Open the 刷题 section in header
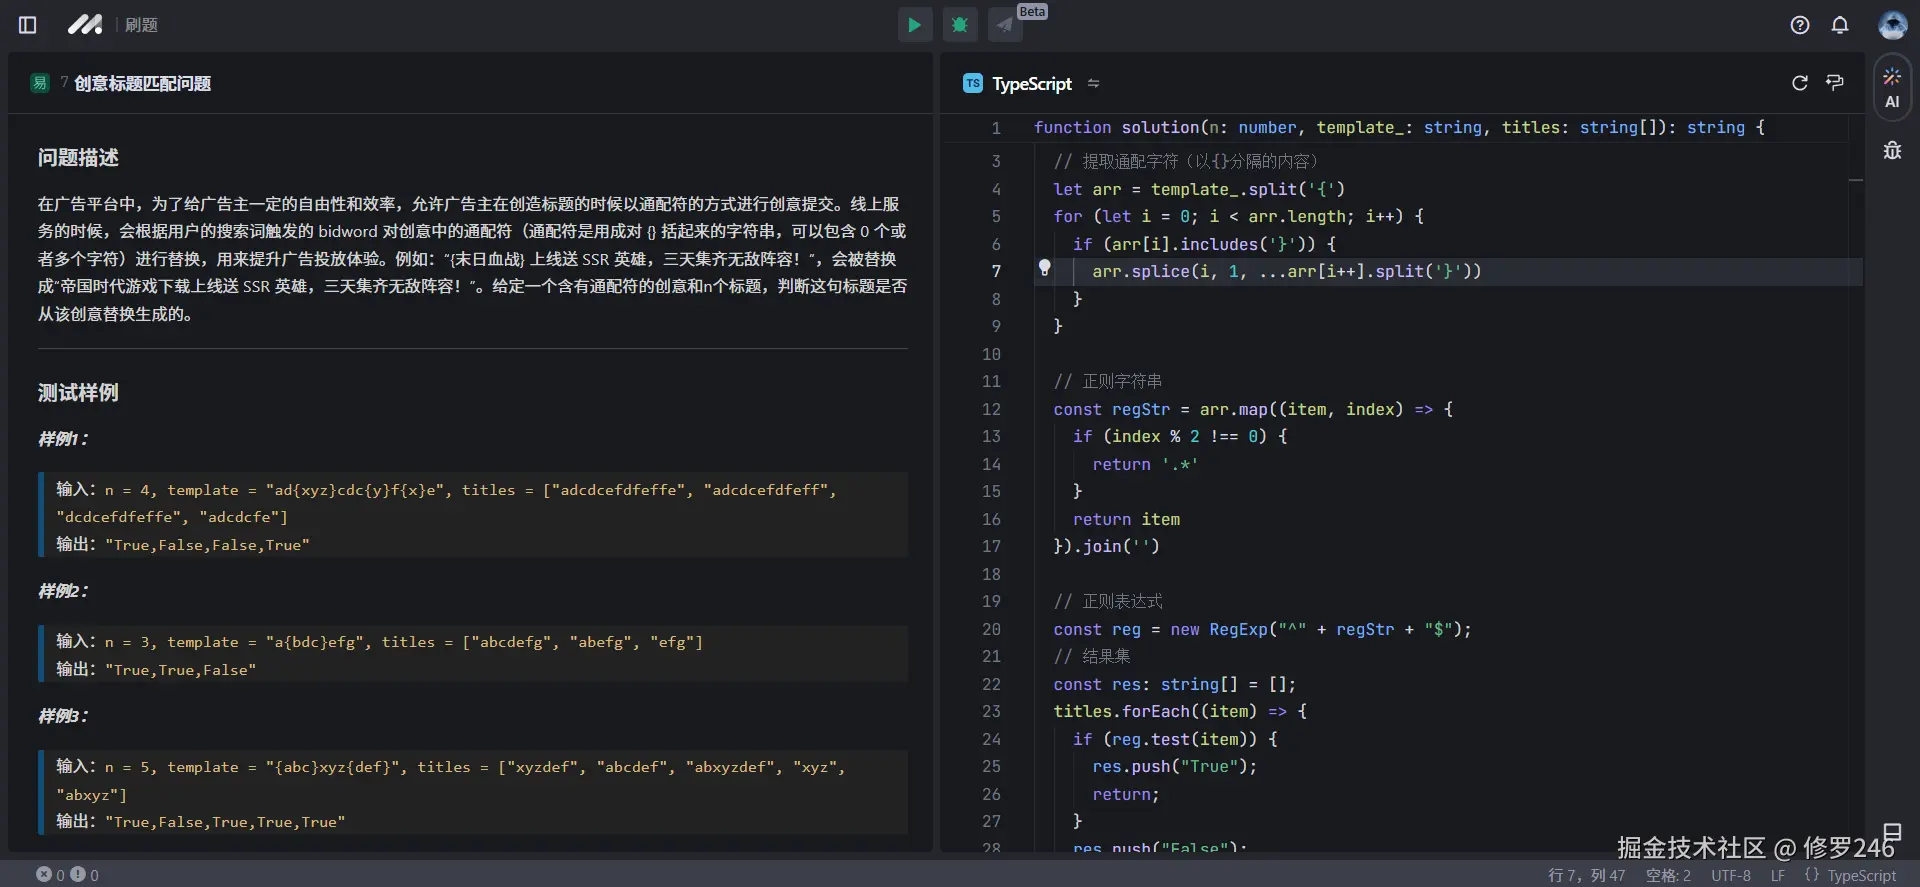 pyautogui.click(x=141, y=25)
